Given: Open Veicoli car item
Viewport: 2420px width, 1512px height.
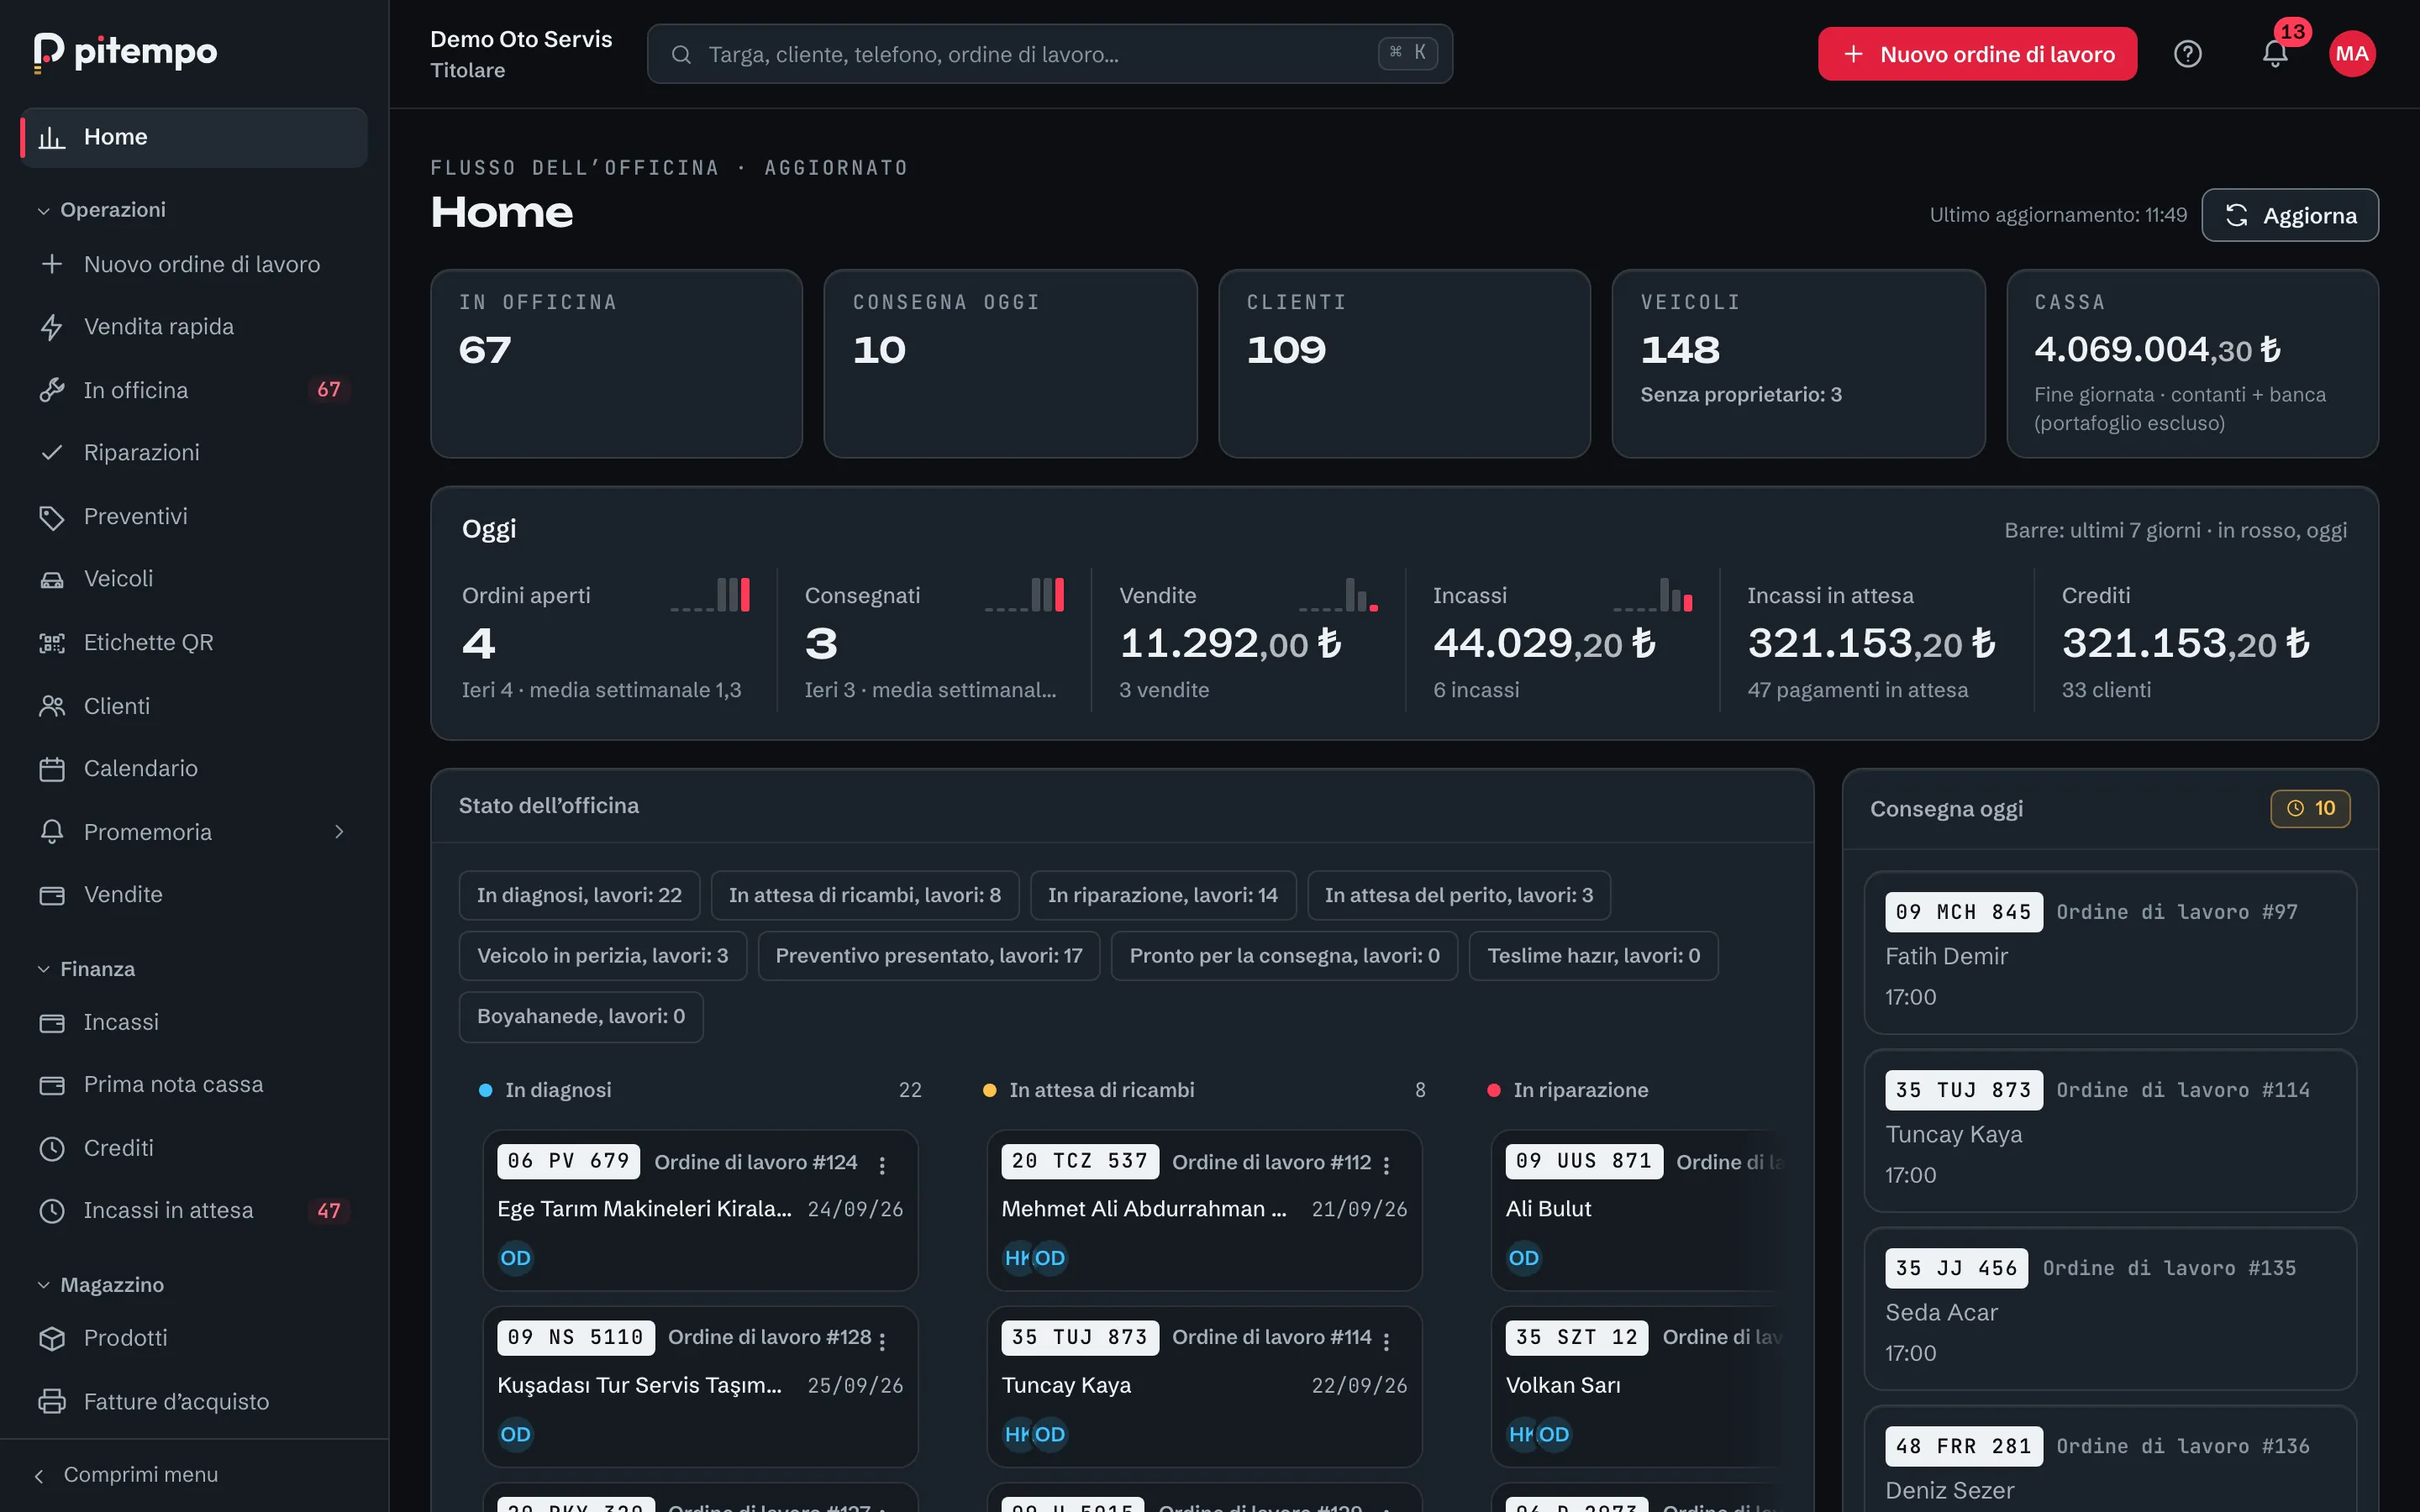Looking at the screenshot, I should [194, 579].
